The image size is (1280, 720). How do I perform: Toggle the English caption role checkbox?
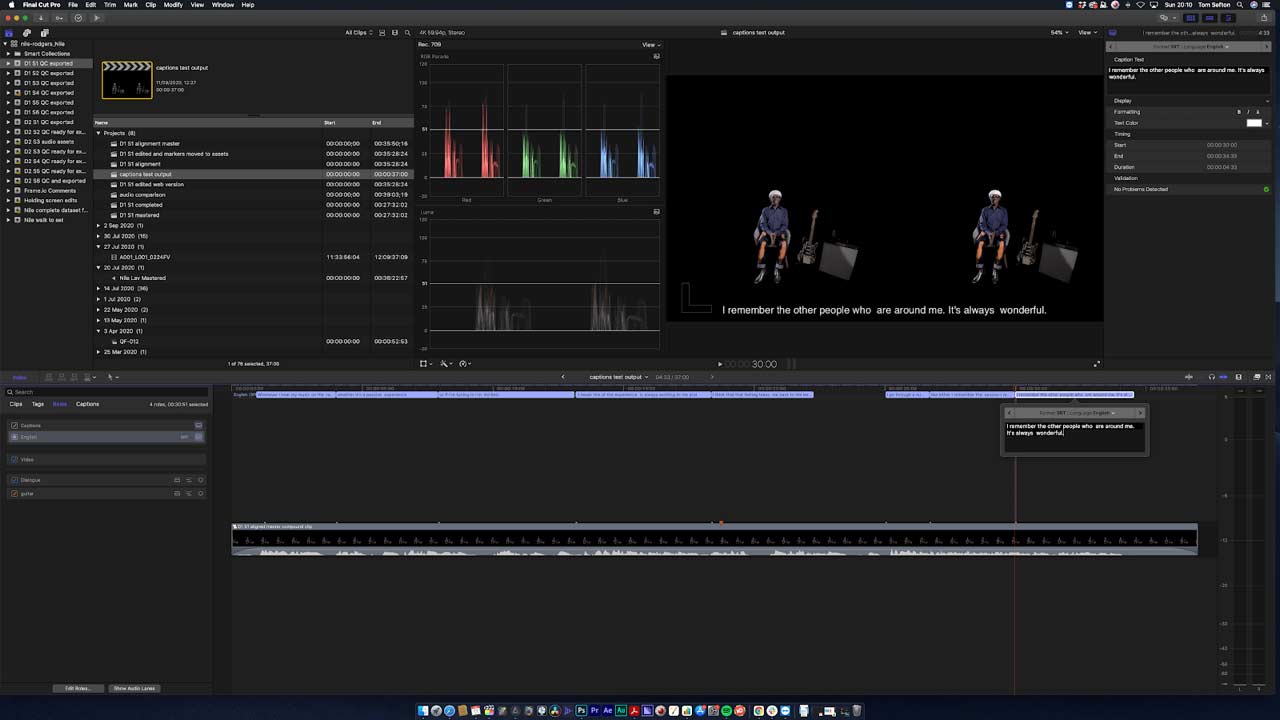coord(15,437)
